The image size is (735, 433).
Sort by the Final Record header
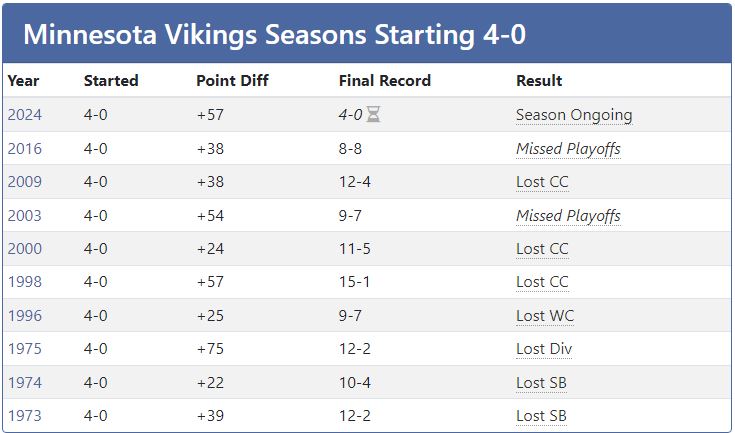click(x=385, y=81)
